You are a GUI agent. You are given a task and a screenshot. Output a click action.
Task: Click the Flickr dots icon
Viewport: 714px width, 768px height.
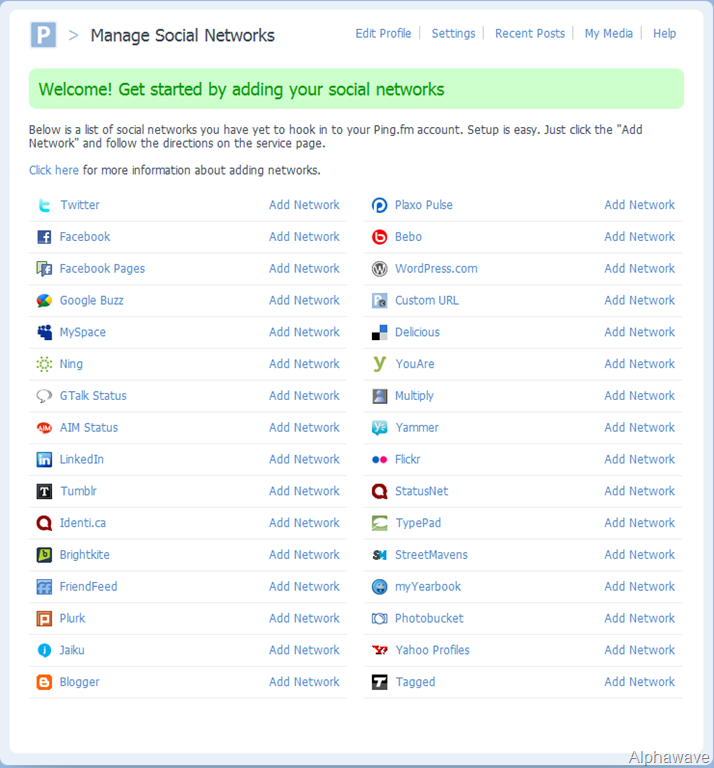click(380, 459)
